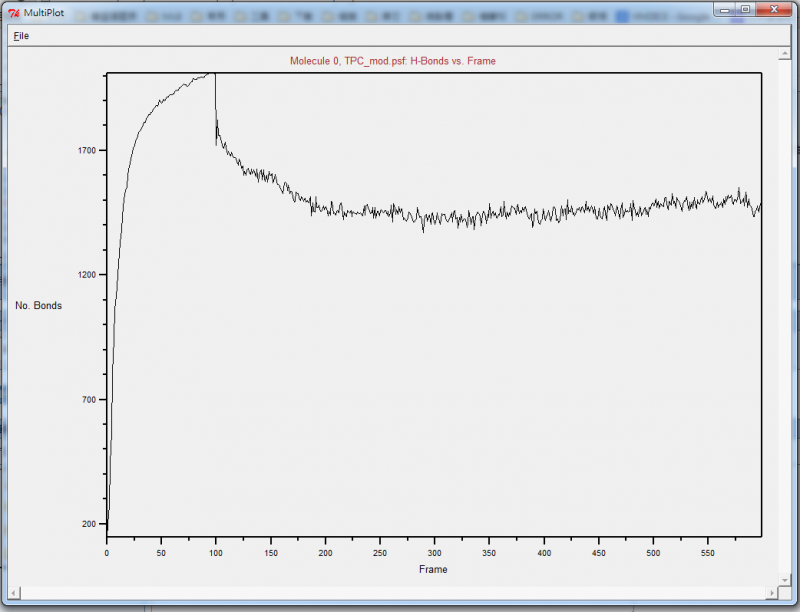Screen dimensions: 800x612
Task: Minimize the MultiPlot window
Action: [725, 10]
